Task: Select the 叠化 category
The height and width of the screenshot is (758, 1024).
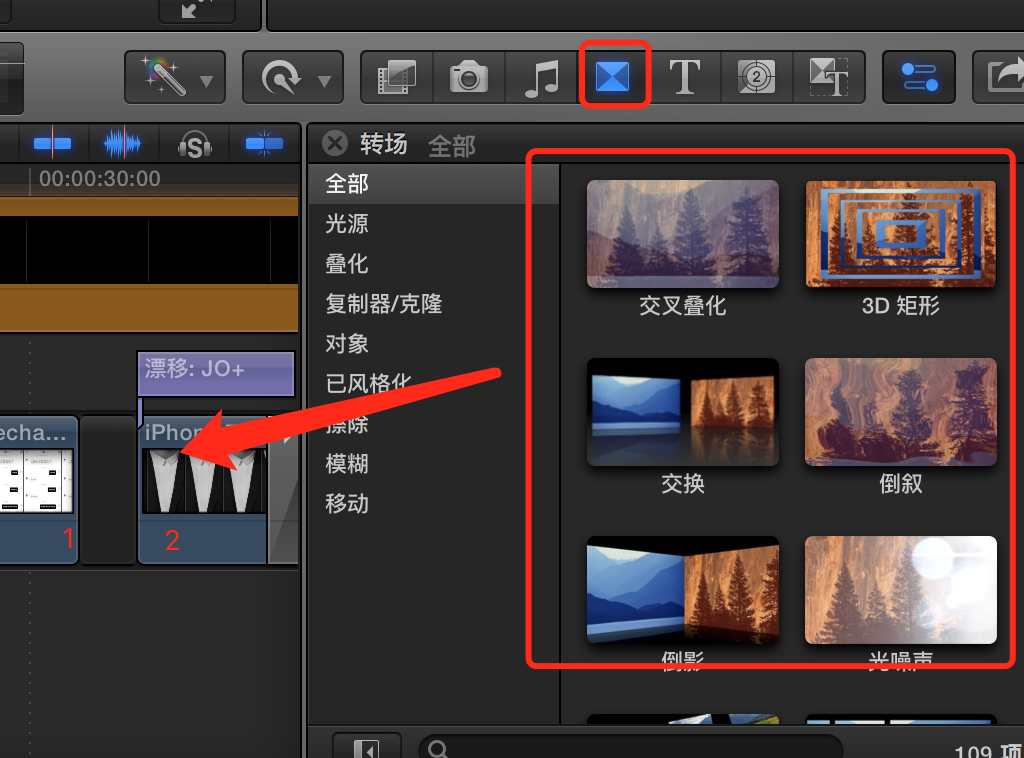Action: click(x=434, y=264)
